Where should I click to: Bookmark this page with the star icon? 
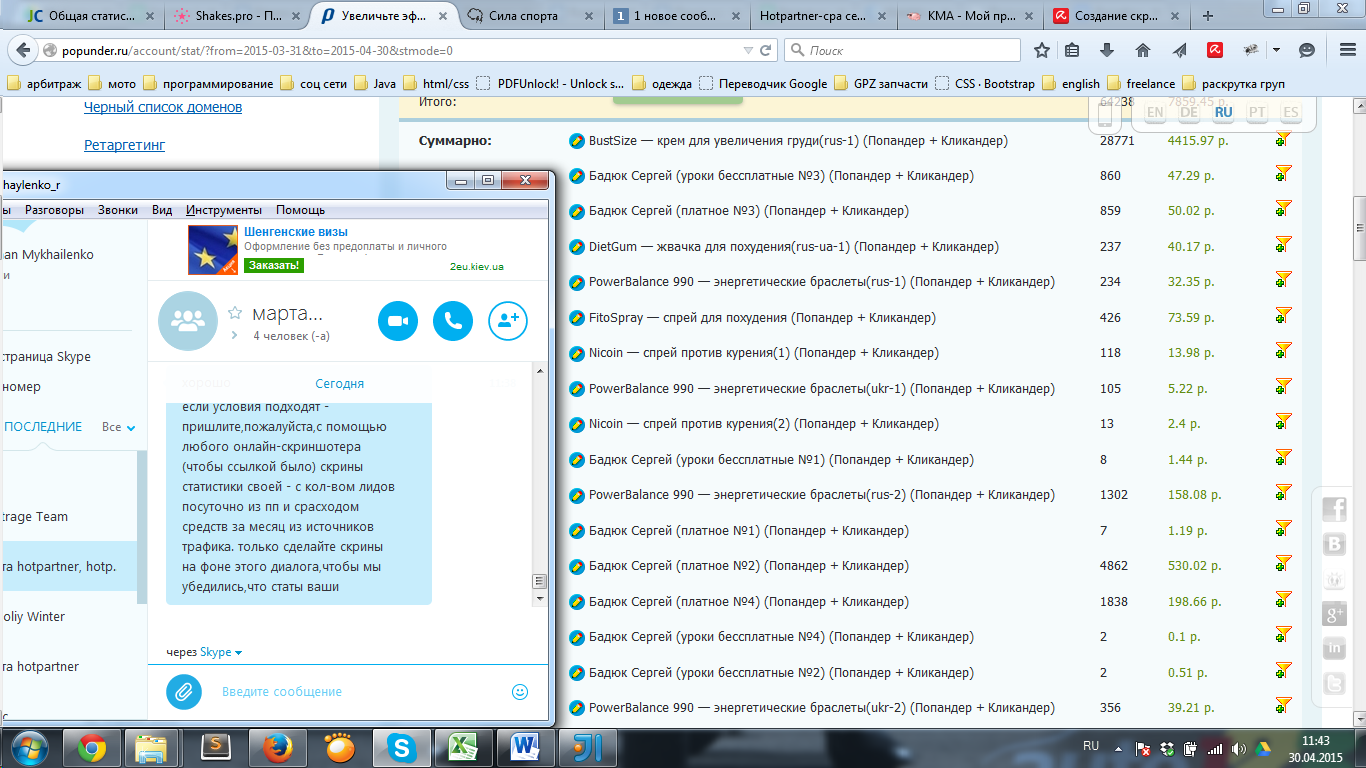click(x=1042, y=50)
